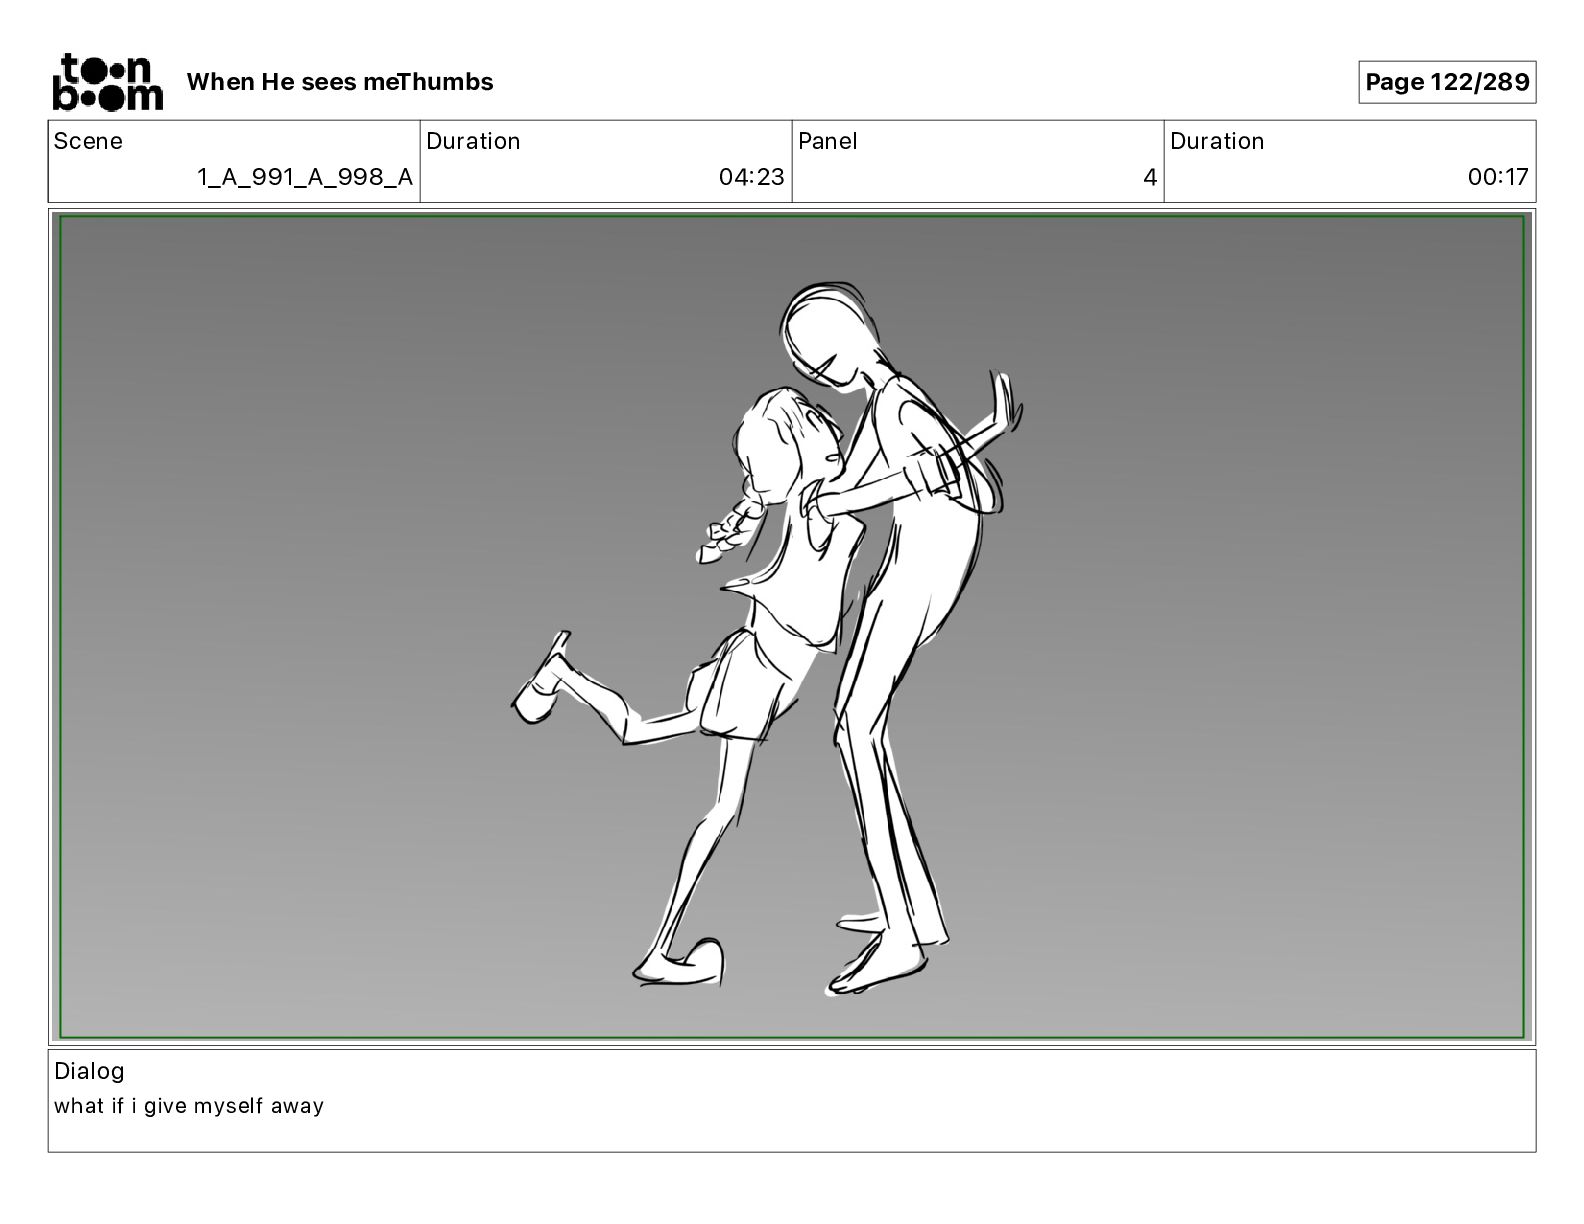Select dialog text 'what if i give myself away'
This screenshot has height=1224, width=1584.
(189, 1106)
